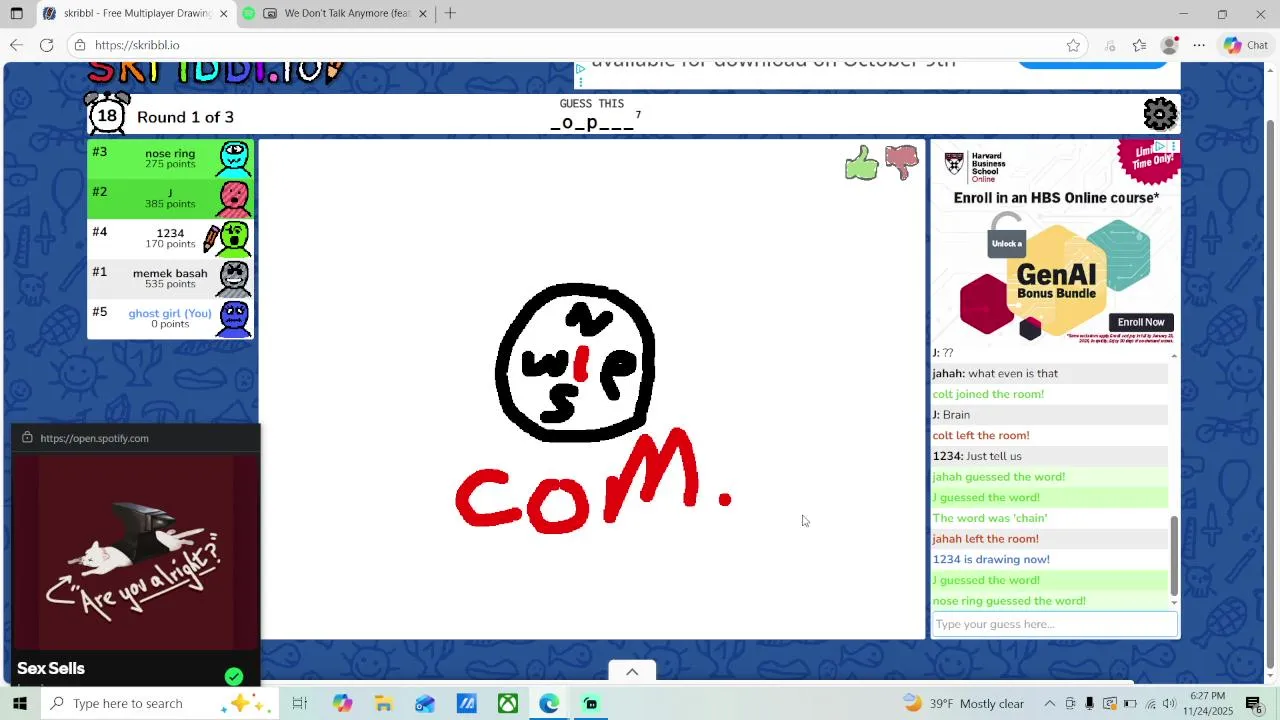Select player row ghost girl (You)
Viewport: 1280px width, 720px height.
coord(170,318)
